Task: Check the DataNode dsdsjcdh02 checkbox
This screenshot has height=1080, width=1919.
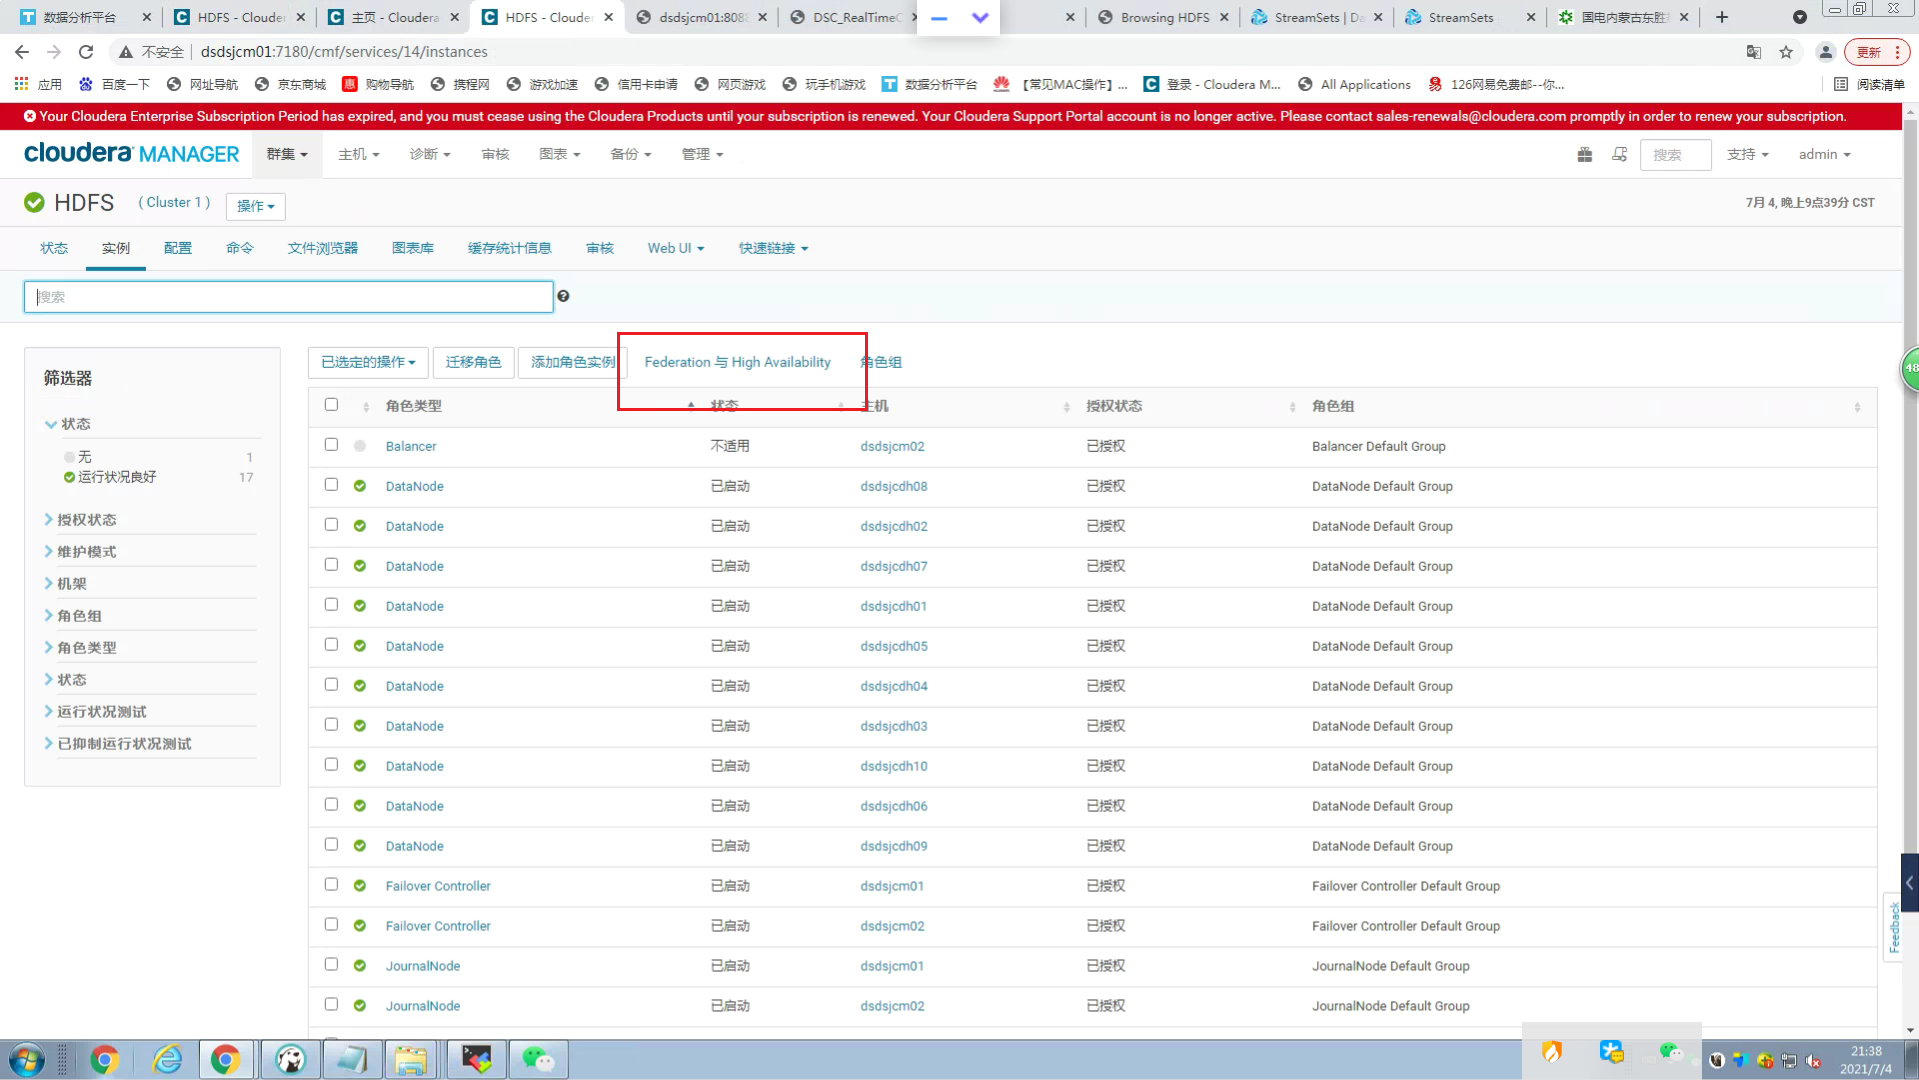Action: pyautogui.click(x=331, y=525)
